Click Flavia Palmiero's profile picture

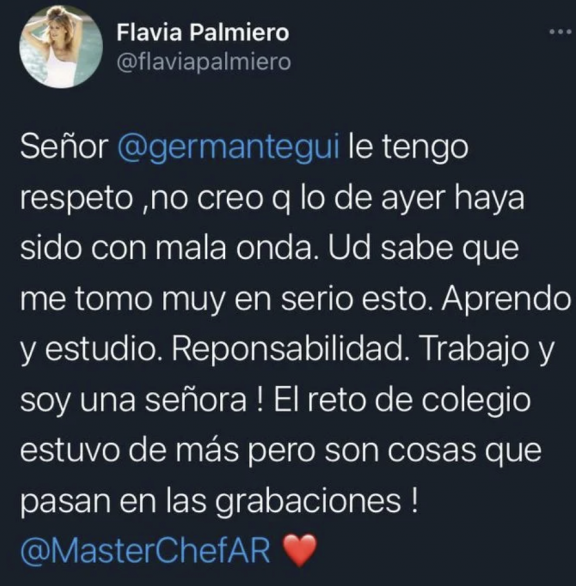(61, 47)
